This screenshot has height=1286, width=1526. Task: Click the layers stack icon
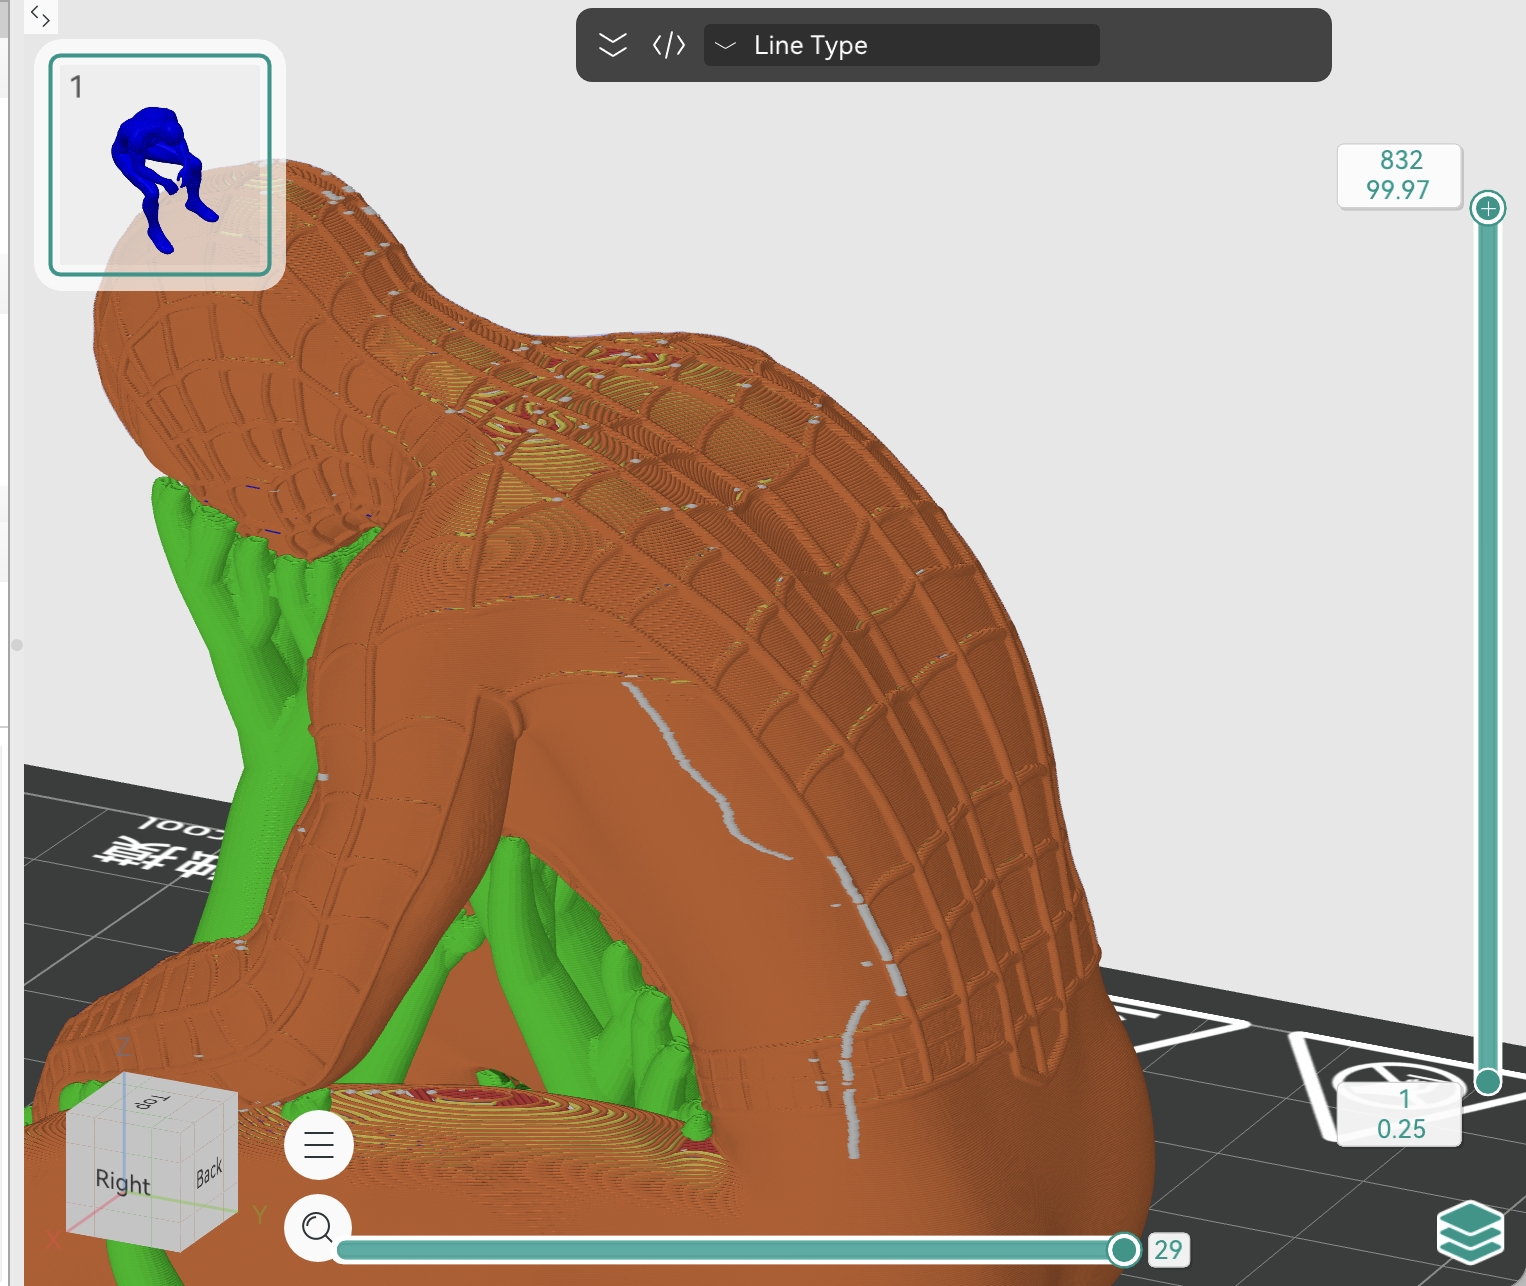tap(1470, 1232)
